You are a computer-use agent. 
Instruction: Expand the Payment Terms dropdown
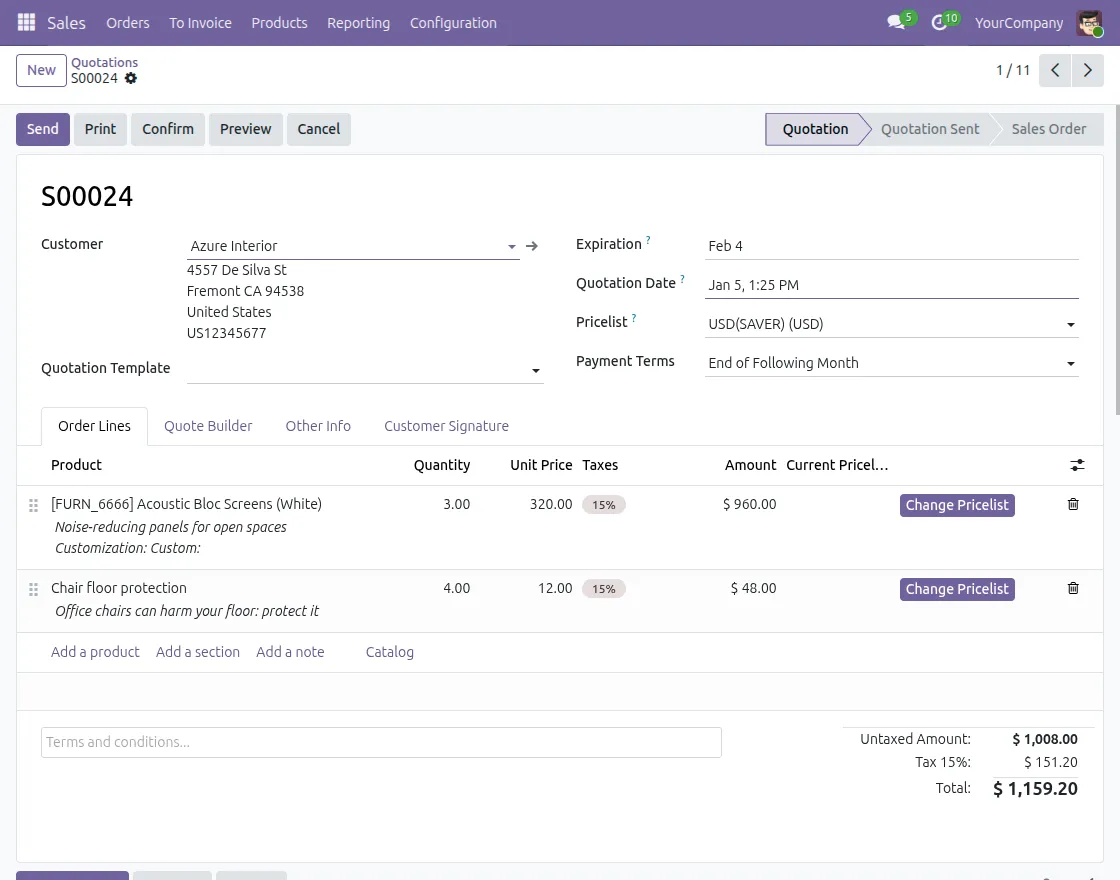1070,364
